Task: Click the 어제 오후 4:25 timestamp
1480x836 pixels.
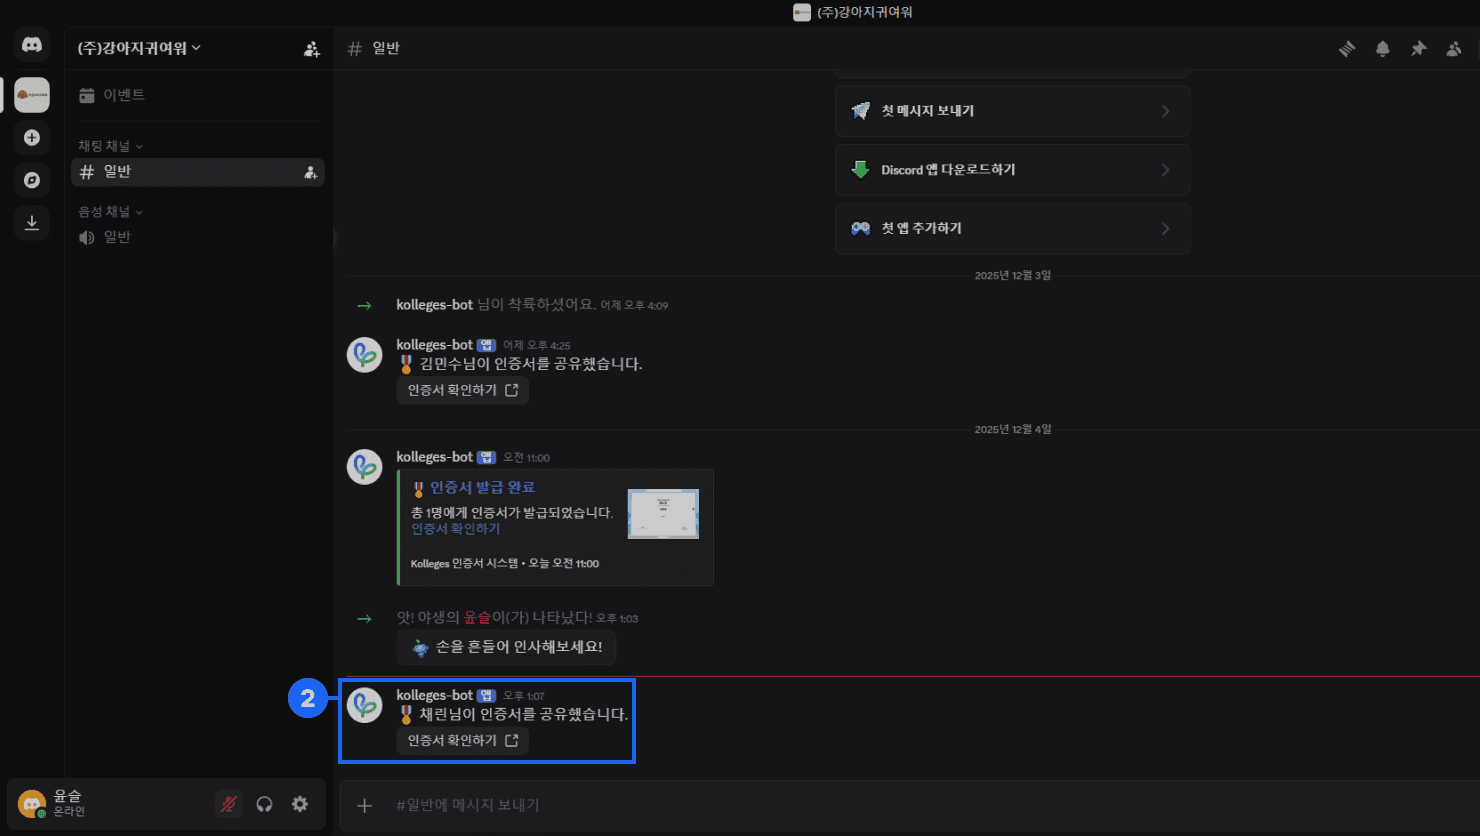Action: pos(536,346)
